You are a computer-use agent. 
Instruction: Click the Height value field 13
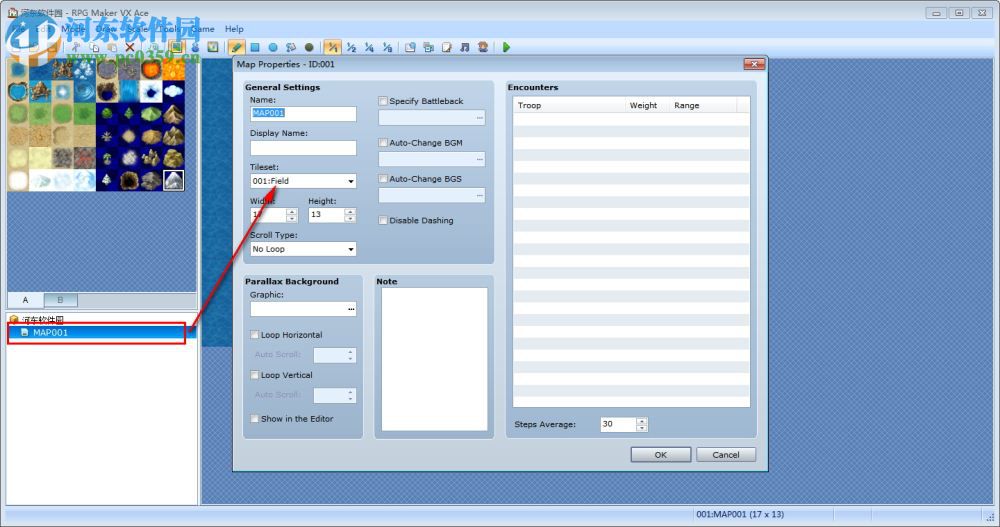327,215
